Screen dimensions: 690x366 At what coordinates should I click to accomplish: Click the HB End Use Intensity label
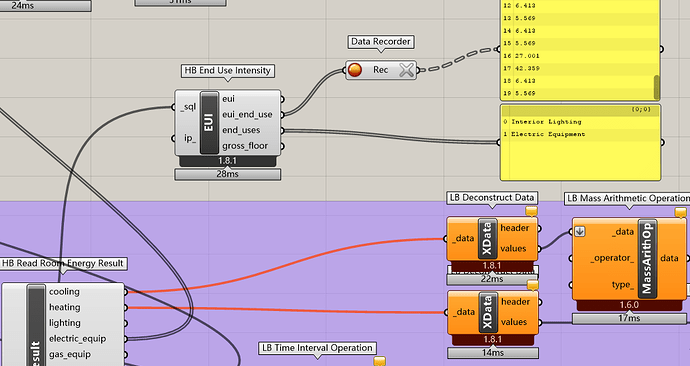[228, 70]
